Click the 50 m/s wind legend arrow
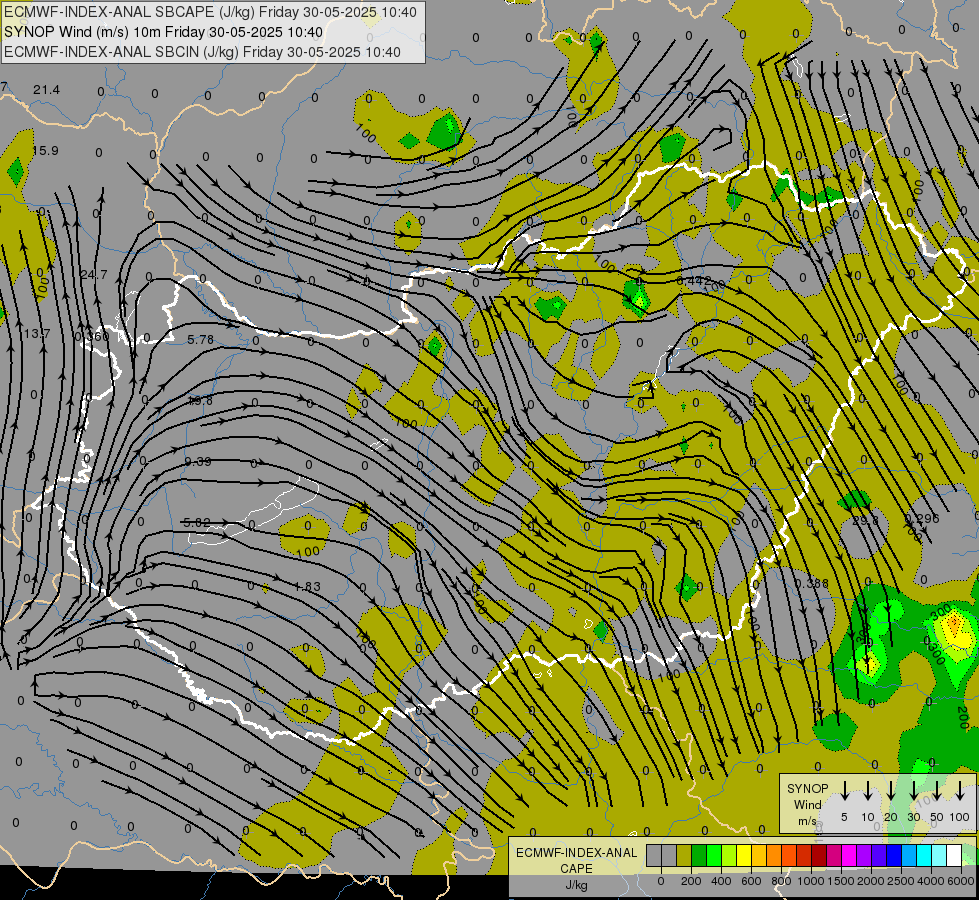The width and height of the screenshot is (979, 900). click(x=937, y=790)
